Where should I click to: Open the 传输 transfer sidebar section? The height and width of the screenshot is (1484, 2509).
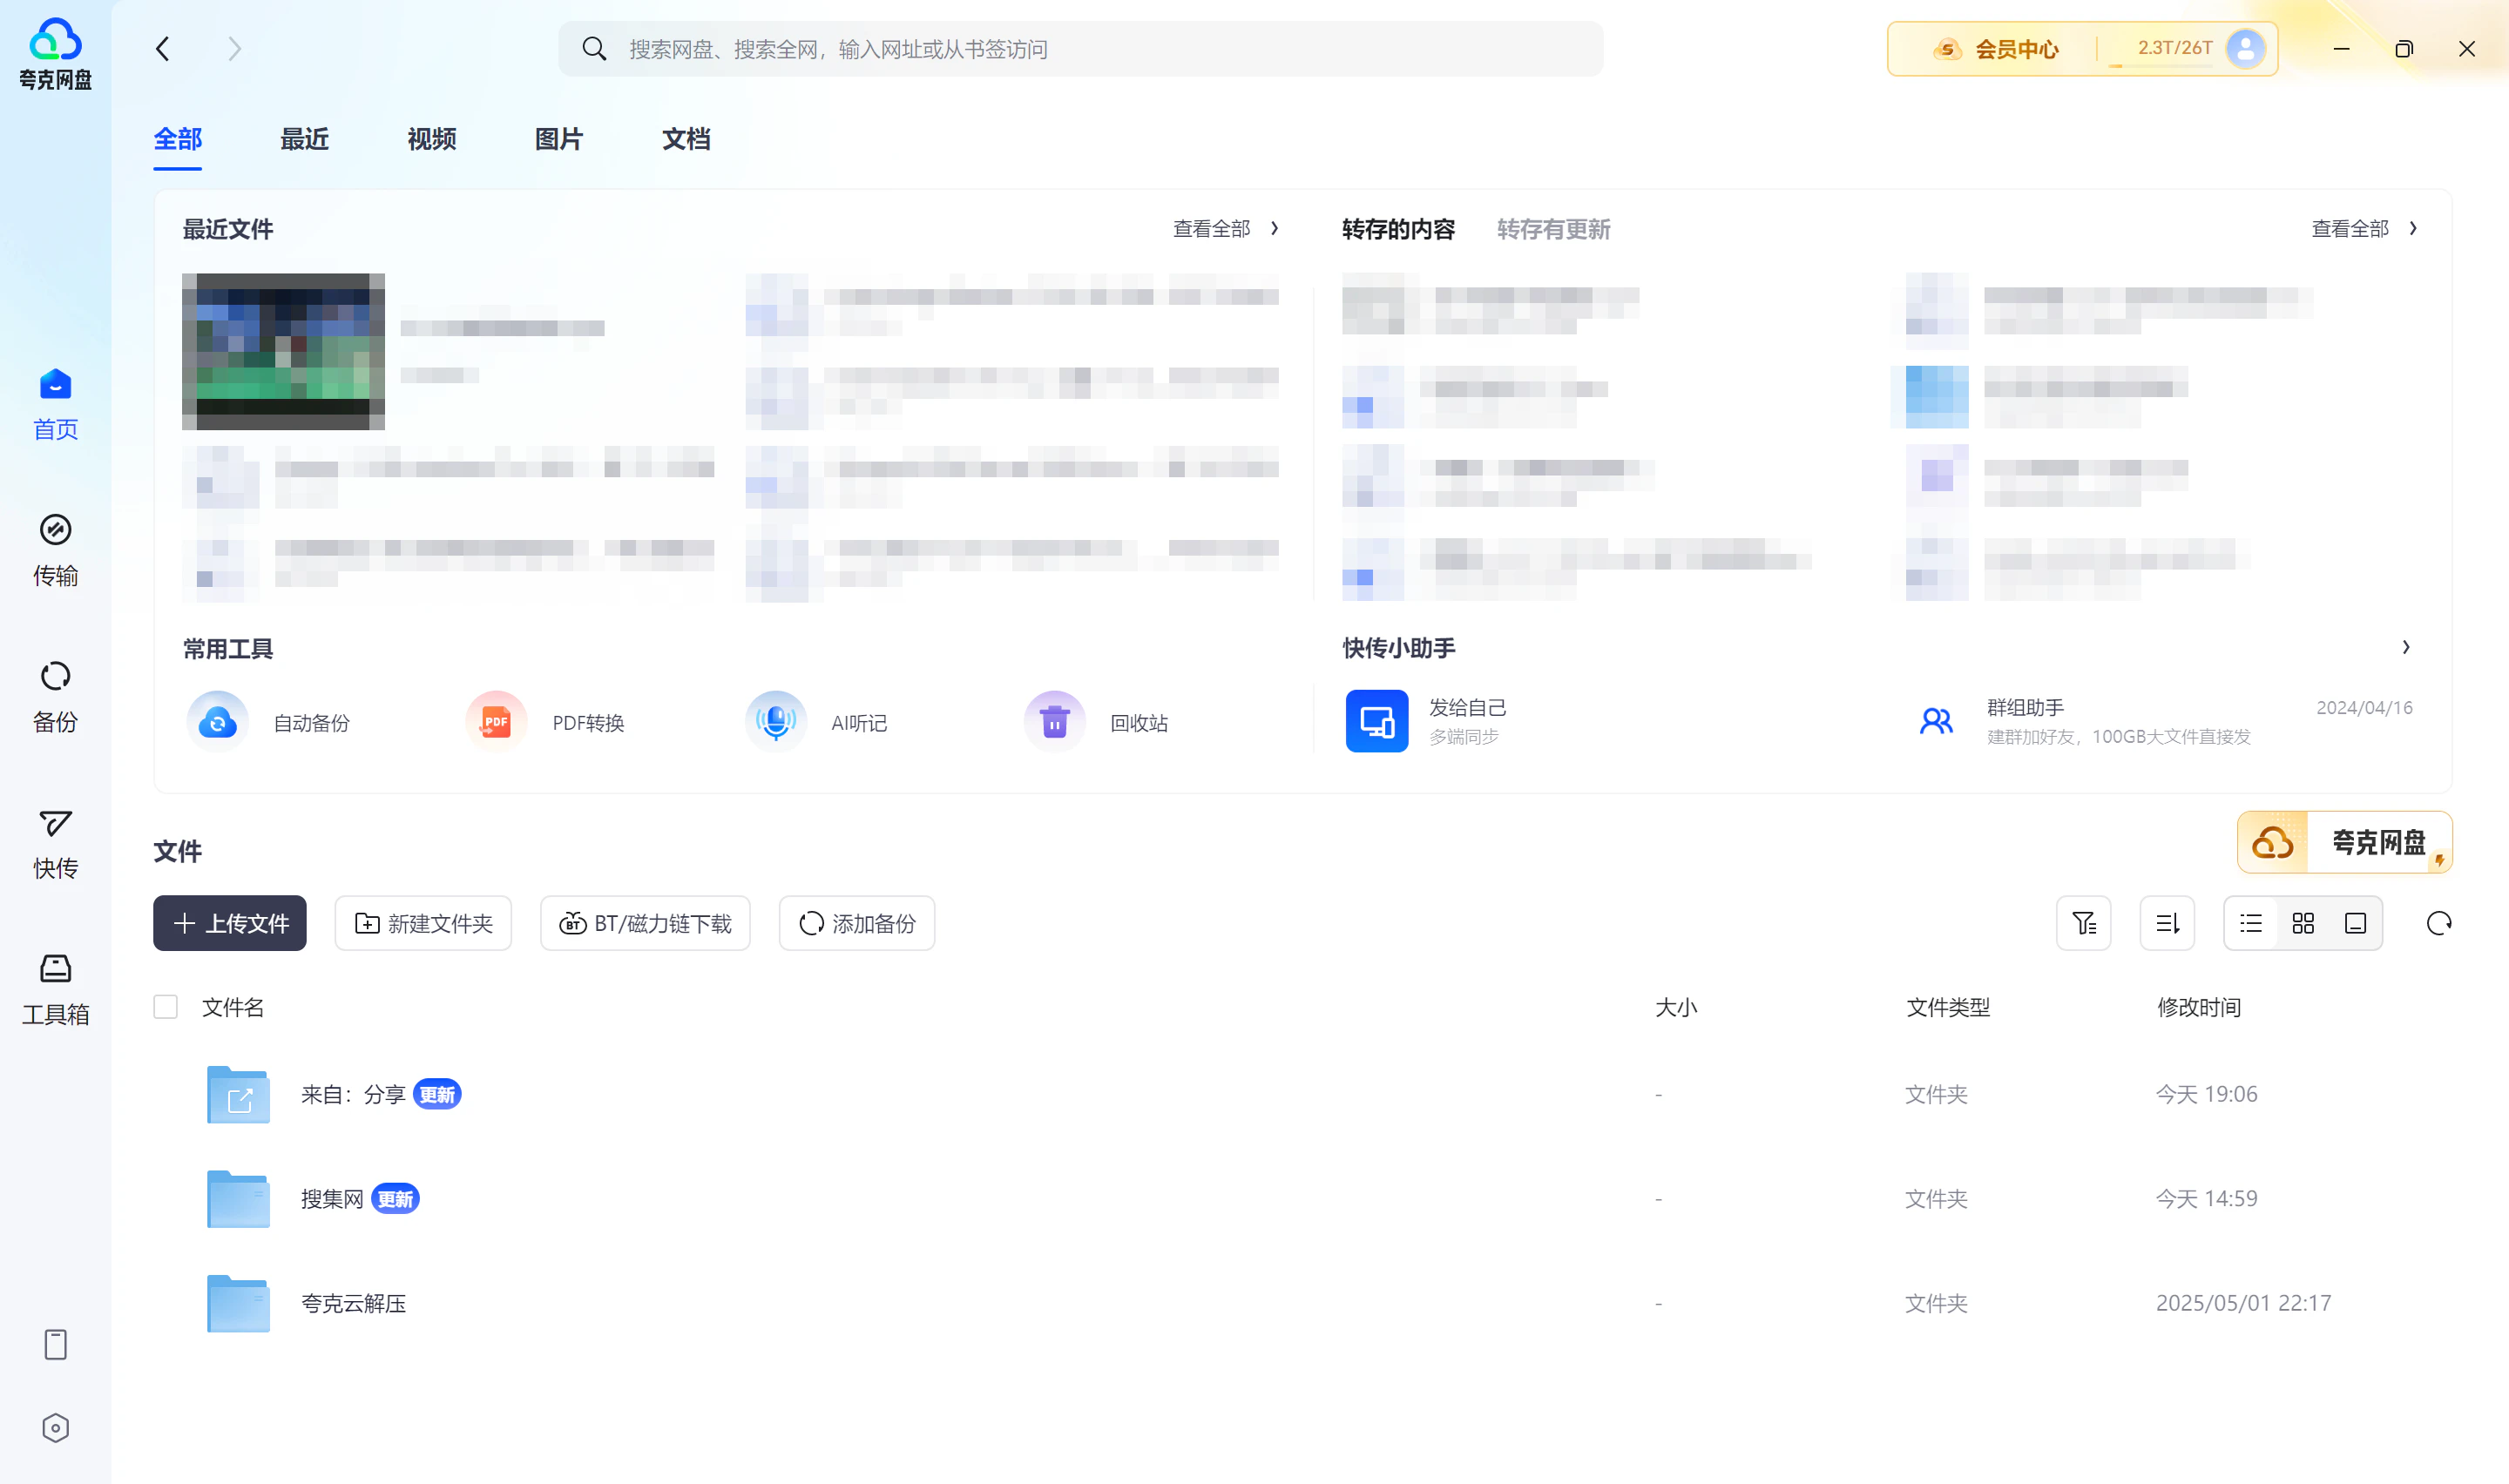(55, 551)
